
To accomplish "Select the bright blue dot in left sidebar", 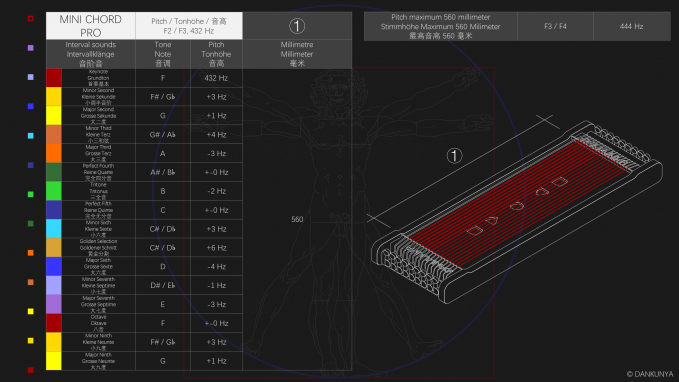I will tap(31, 106).
